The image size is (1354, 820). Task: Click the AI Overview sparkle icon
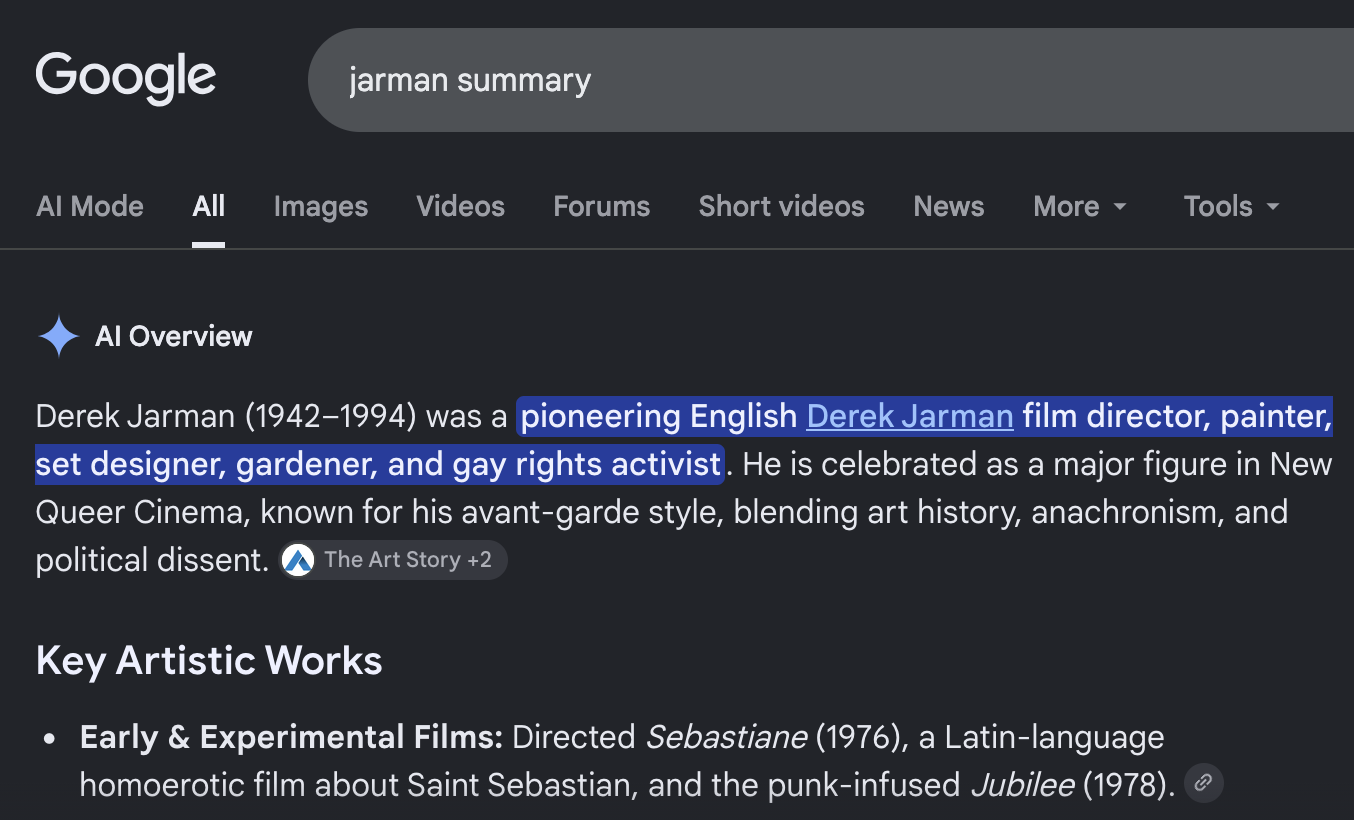point(59,336)
